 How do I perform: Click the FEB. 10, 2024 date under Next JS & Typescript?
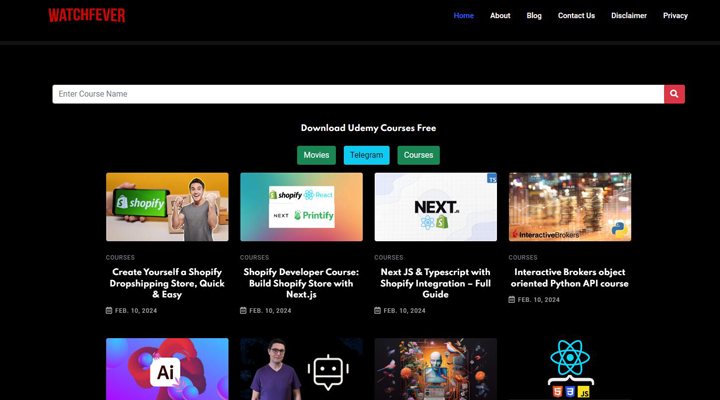click(405, 310)
